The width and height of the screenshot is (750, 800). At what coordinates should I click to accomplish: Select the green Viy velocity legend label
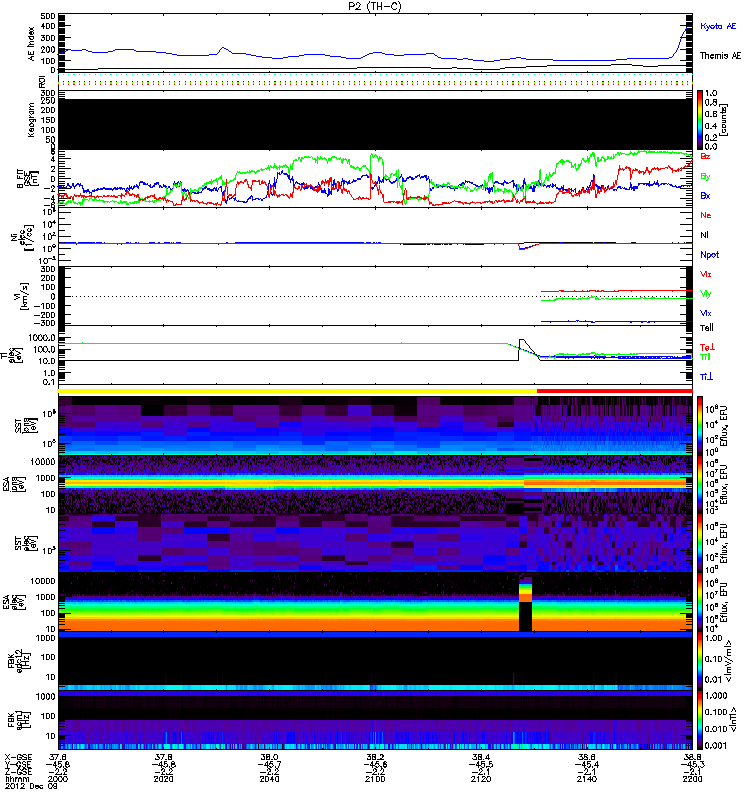706,293
